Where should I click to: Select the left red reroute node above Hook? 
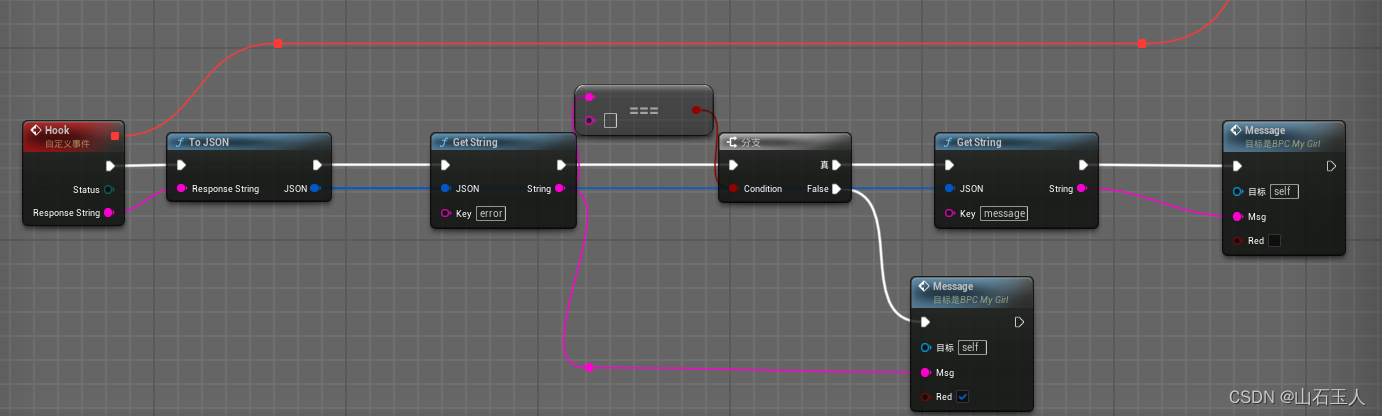point(278,43)
